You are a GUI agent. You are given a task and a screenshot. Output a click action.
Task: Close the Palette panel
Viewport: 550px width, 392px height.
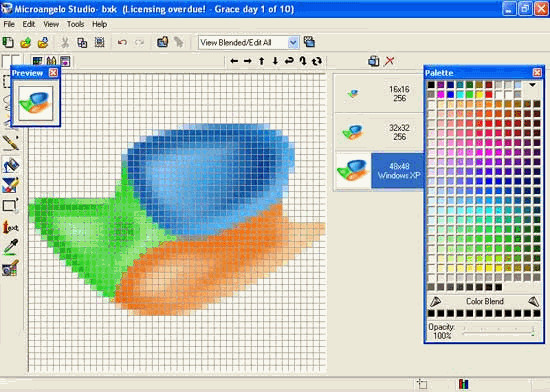(537, 73)
